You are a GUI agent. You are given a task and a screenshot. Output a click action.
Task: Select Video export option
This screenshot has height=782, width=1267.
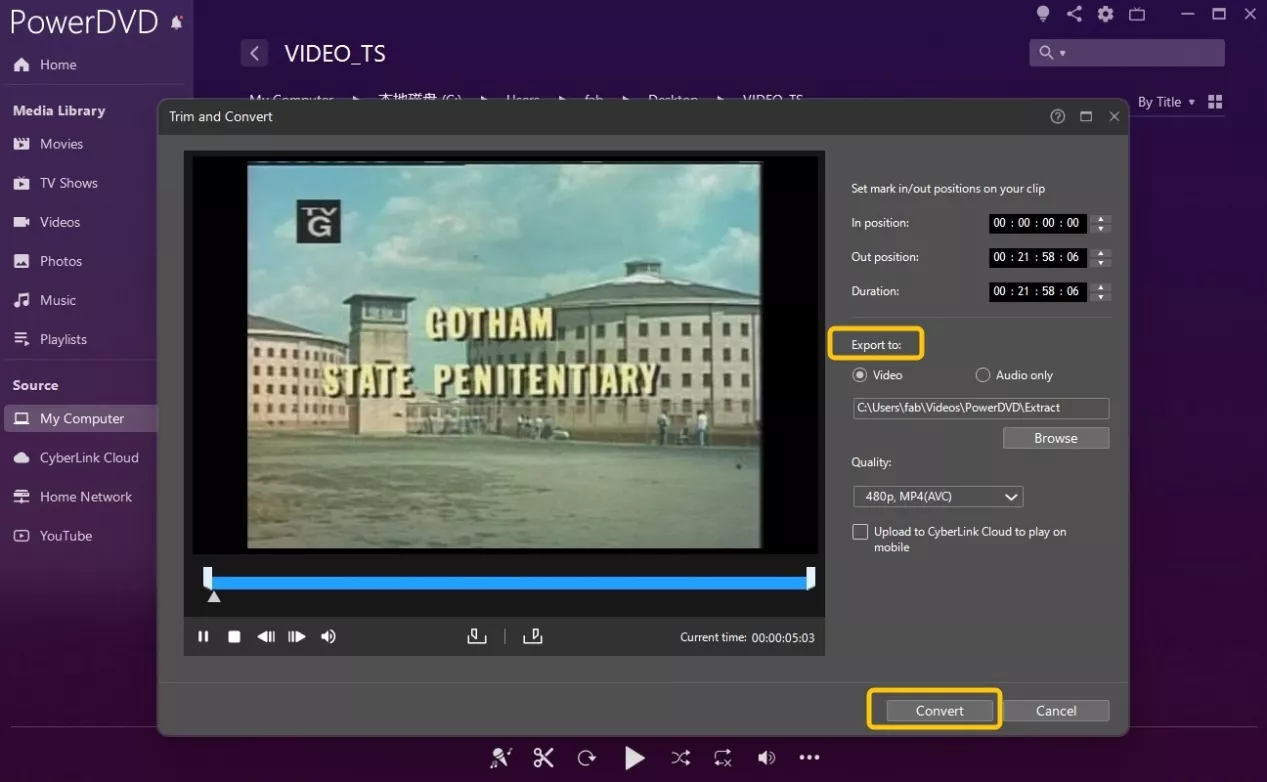tap(877, 375)
